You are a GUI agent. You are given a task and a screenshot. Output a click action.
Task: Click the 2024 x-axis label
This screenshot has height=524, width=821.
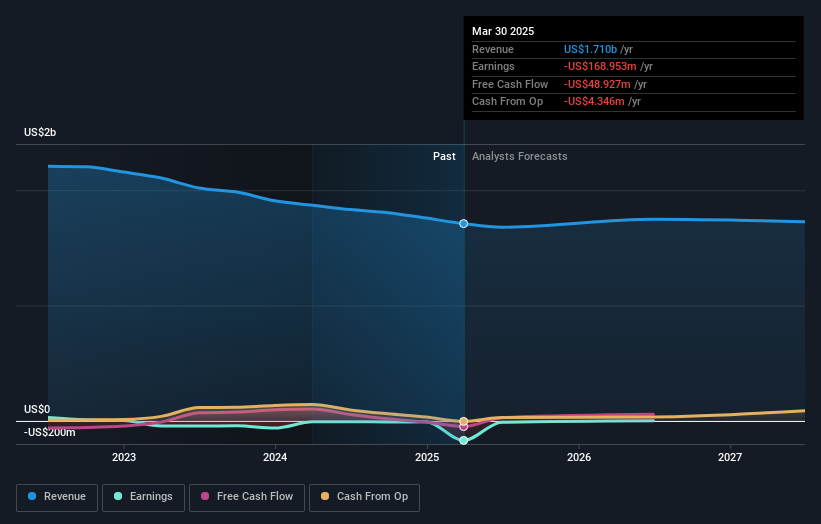275,457
